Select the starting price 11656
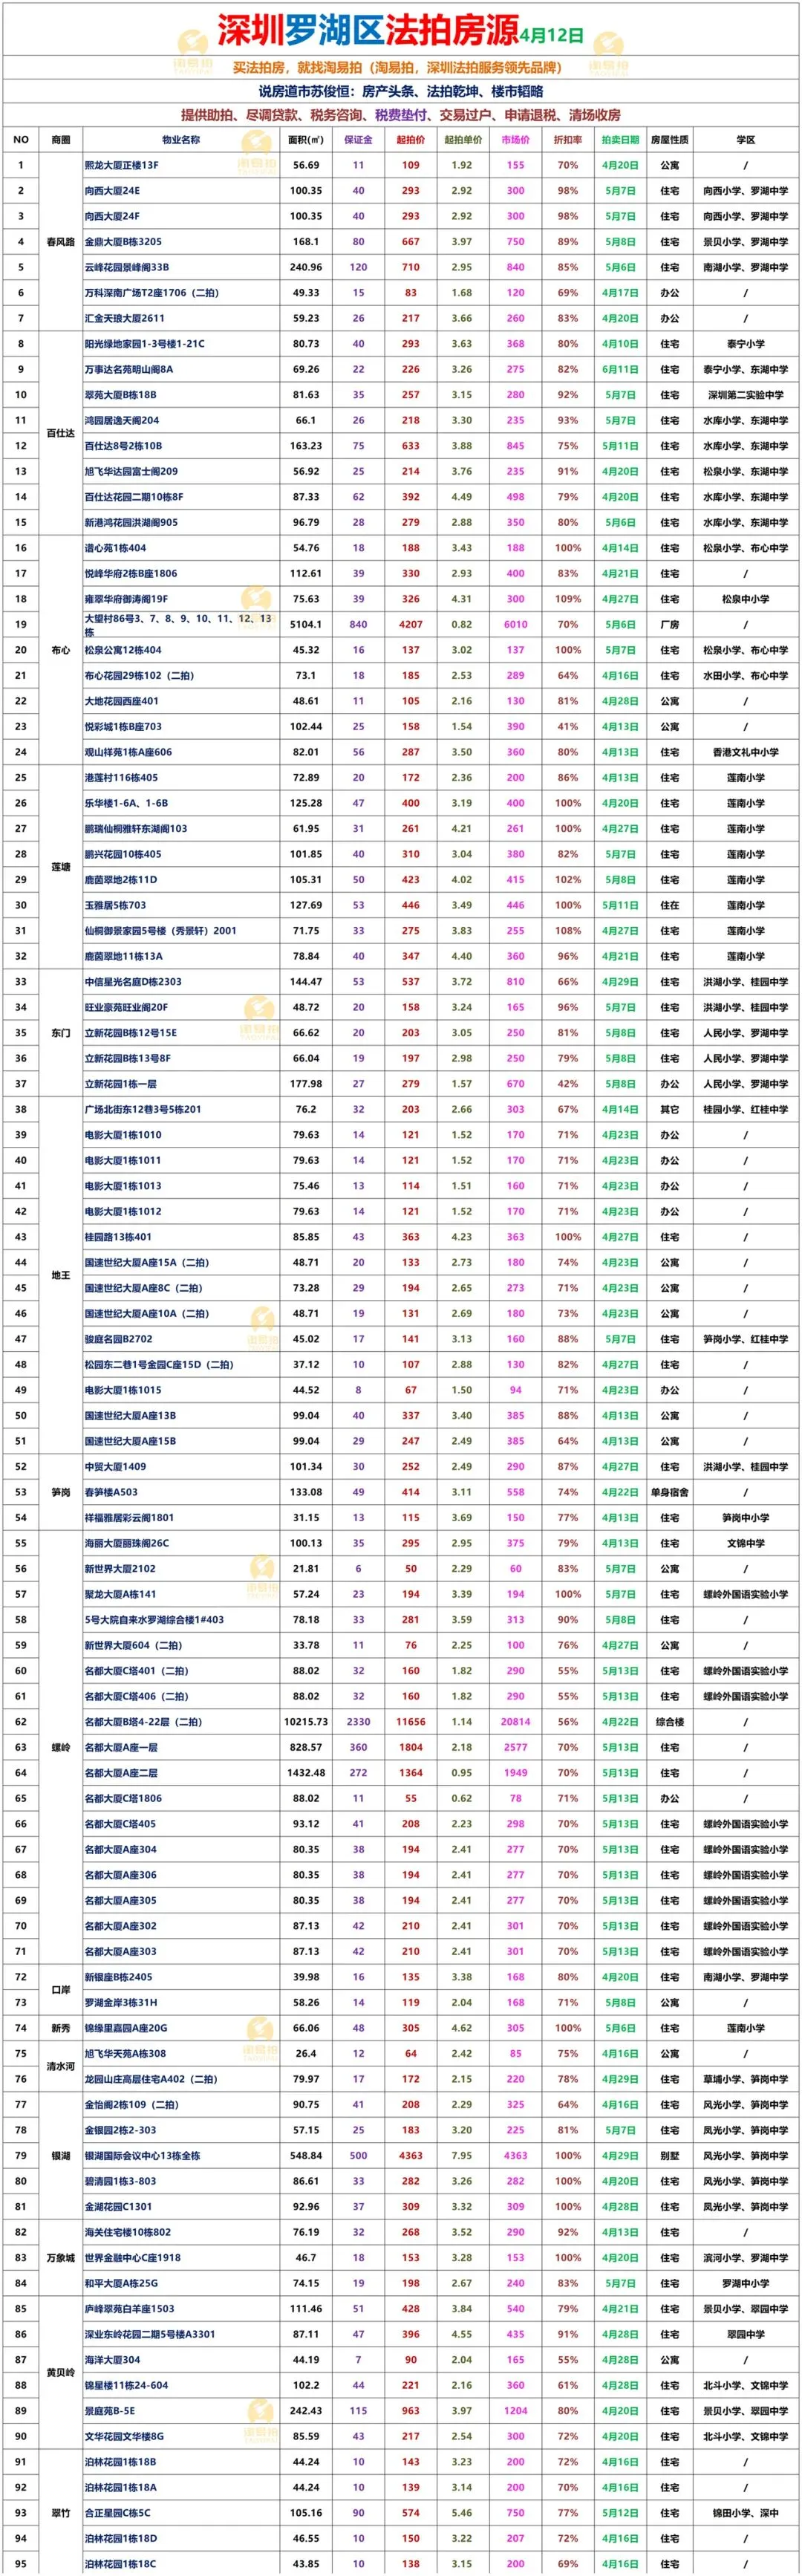 (x=410, y=1722)
